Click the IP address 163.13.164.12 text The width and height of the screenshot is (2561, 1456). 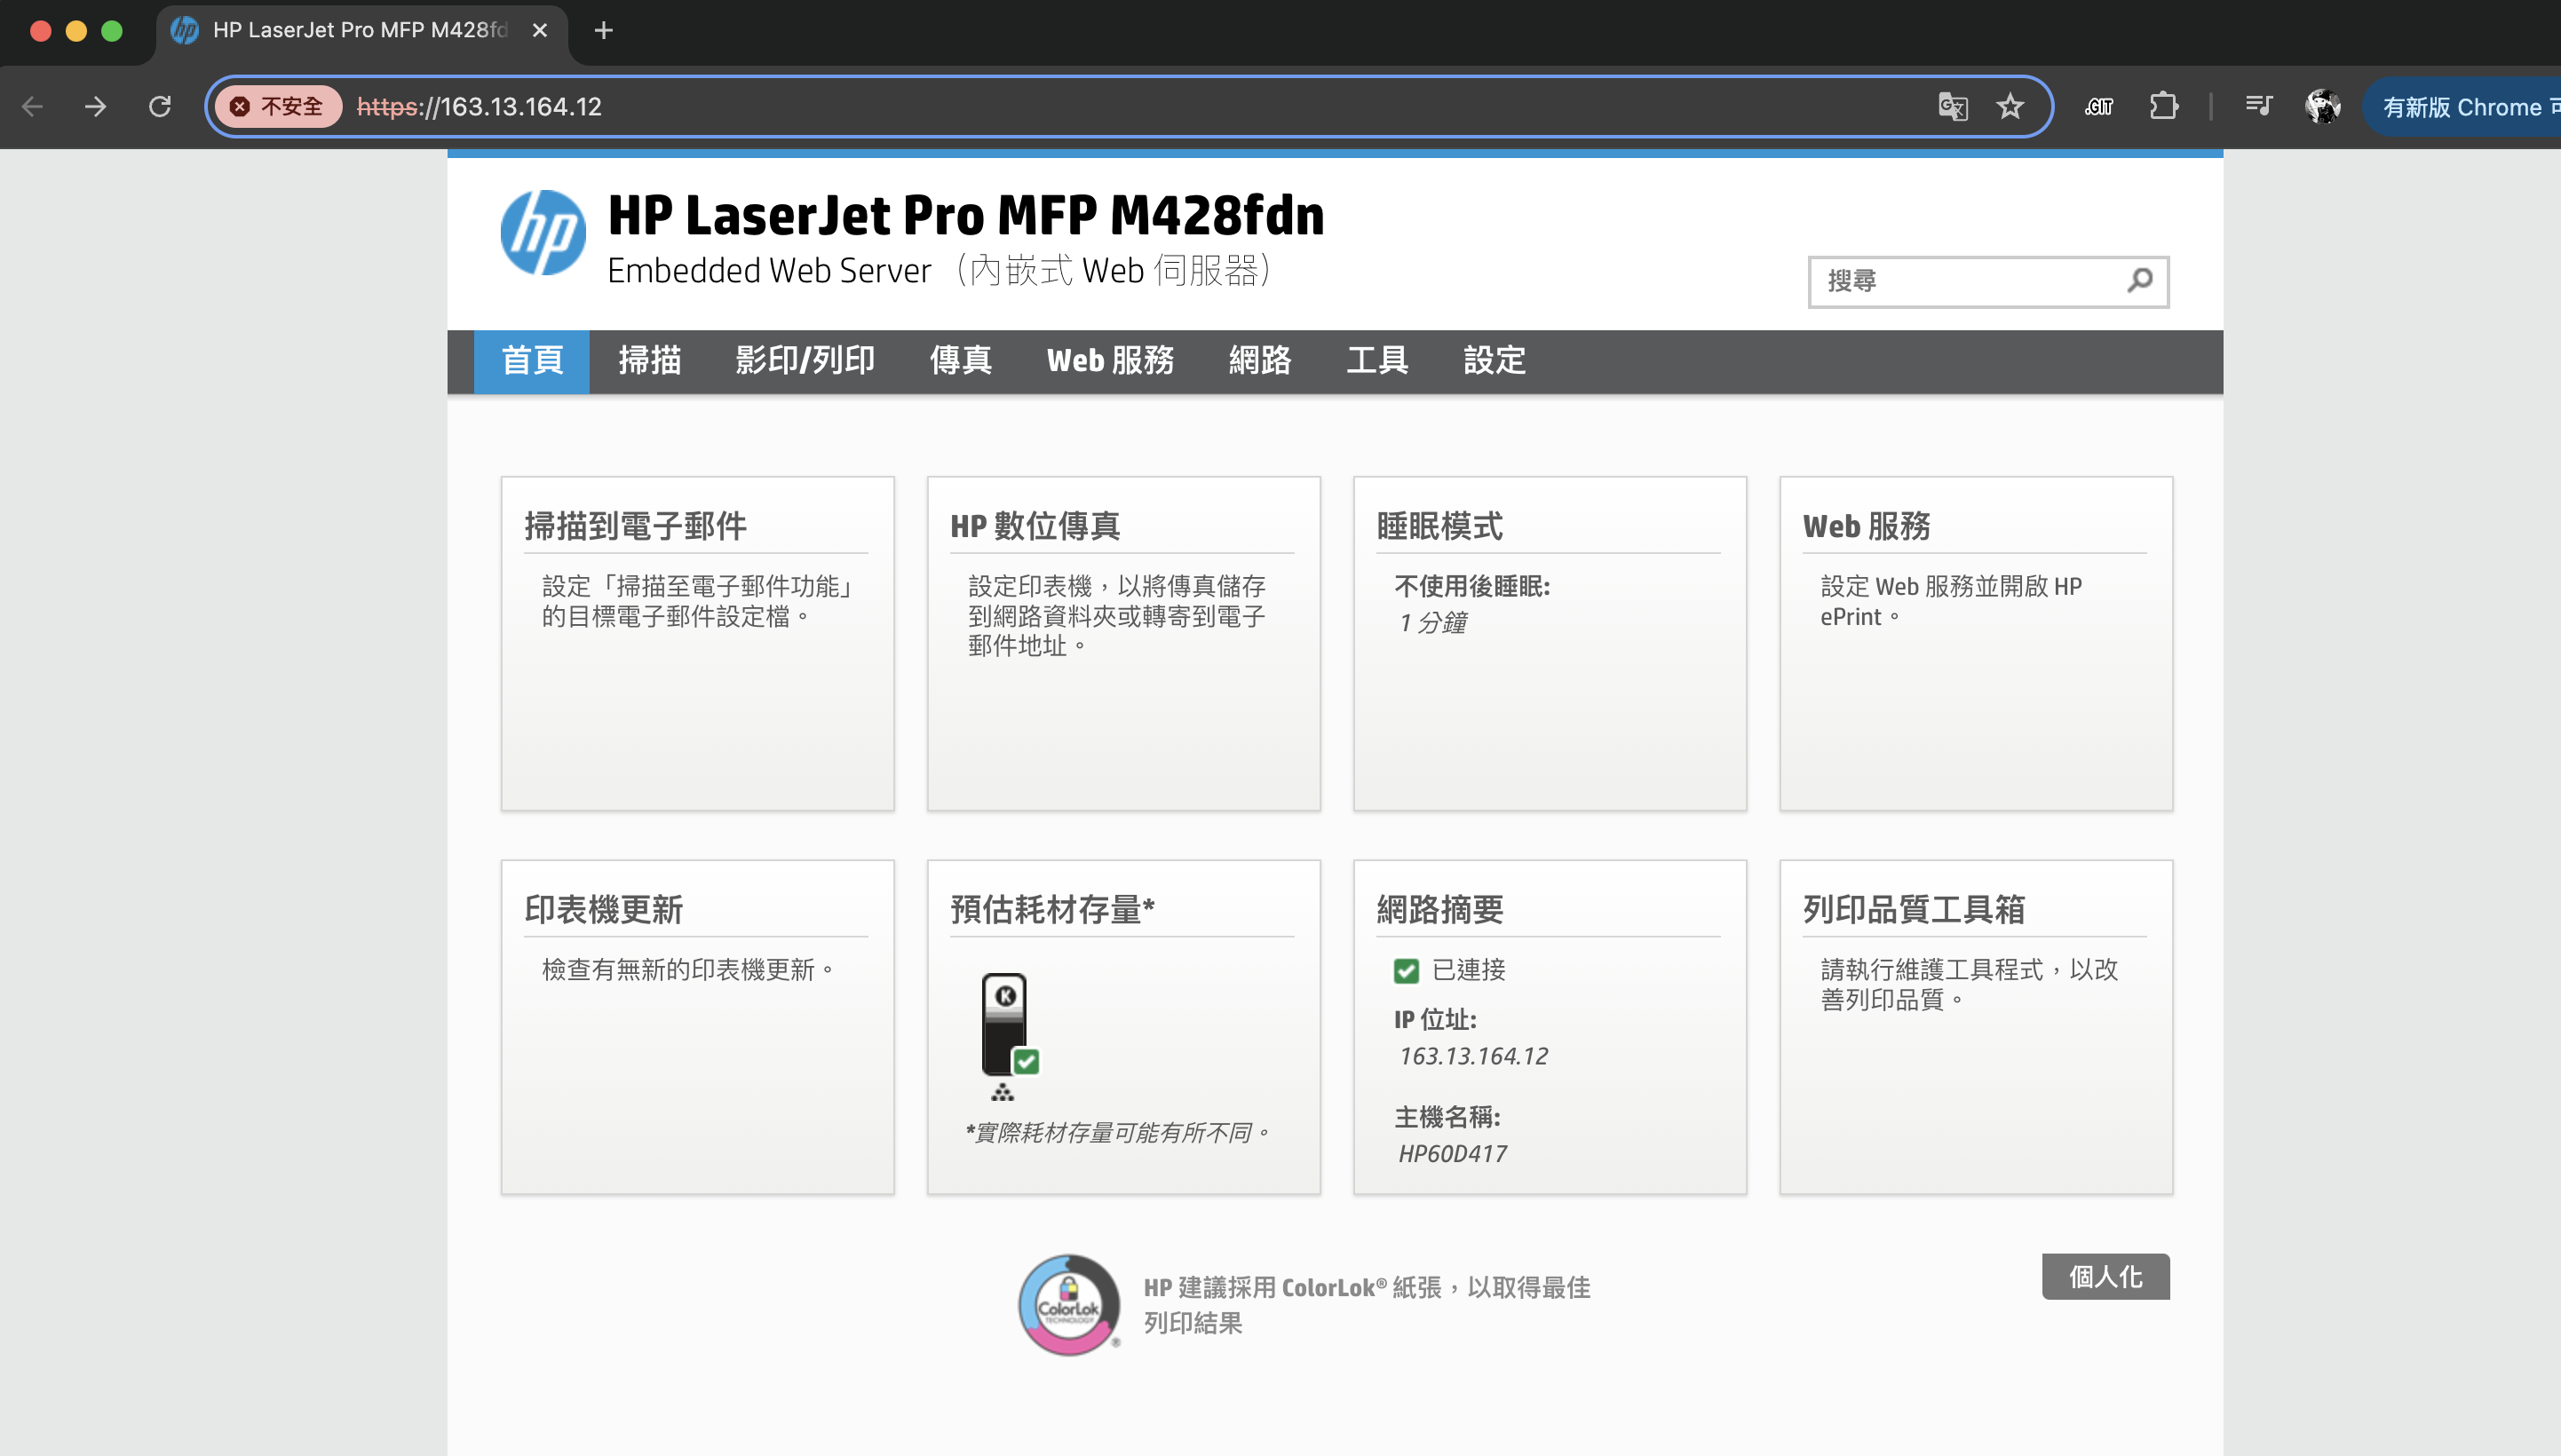[x=1473, y=1056]
